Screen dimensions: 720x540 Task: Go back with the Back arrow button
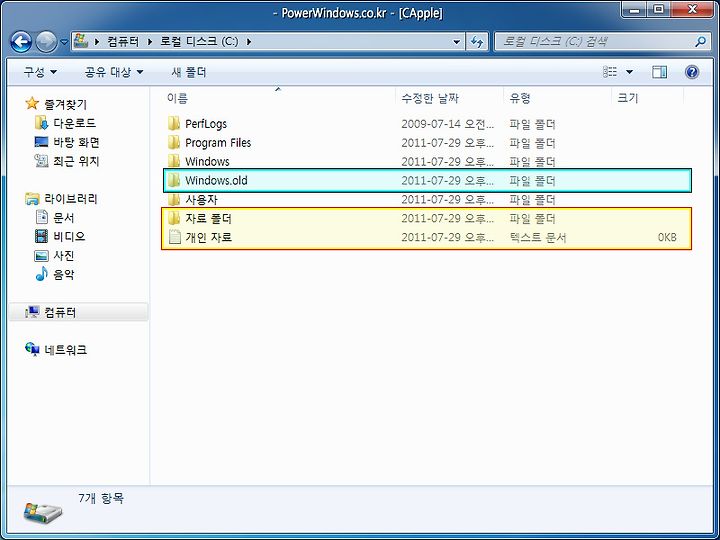click(21, 42)
